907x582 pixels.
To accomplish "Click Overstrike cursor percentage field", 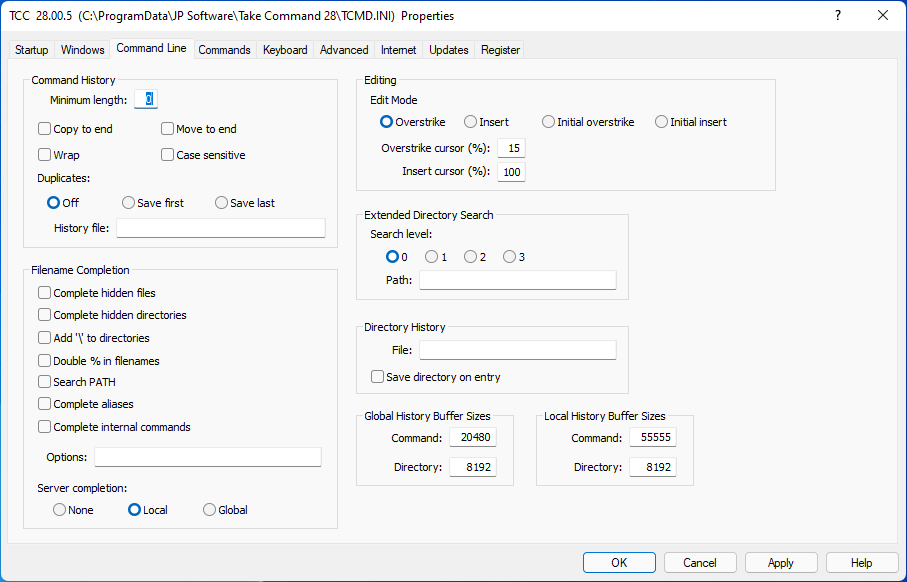I will click(511, 148).
